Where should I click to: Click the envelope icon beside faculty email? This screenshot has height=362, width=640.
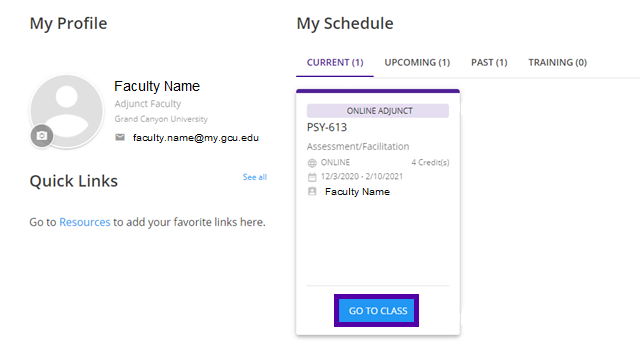(120, 137)
